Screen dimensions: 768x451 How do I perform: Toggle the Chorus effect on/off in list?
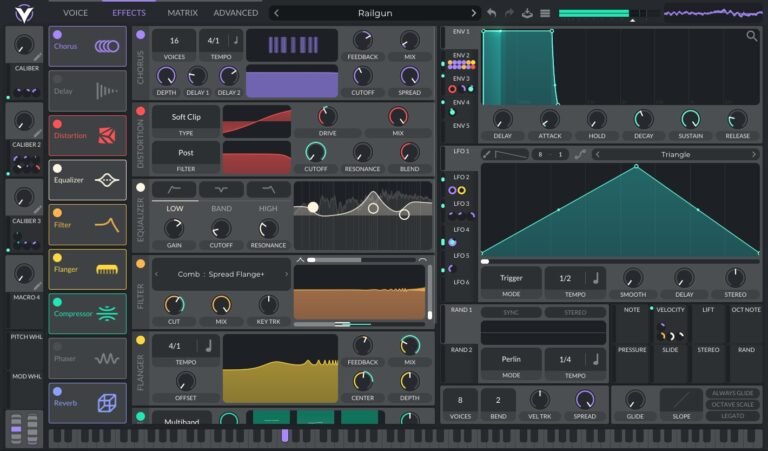pyautogui.click(x=57, y=35)
